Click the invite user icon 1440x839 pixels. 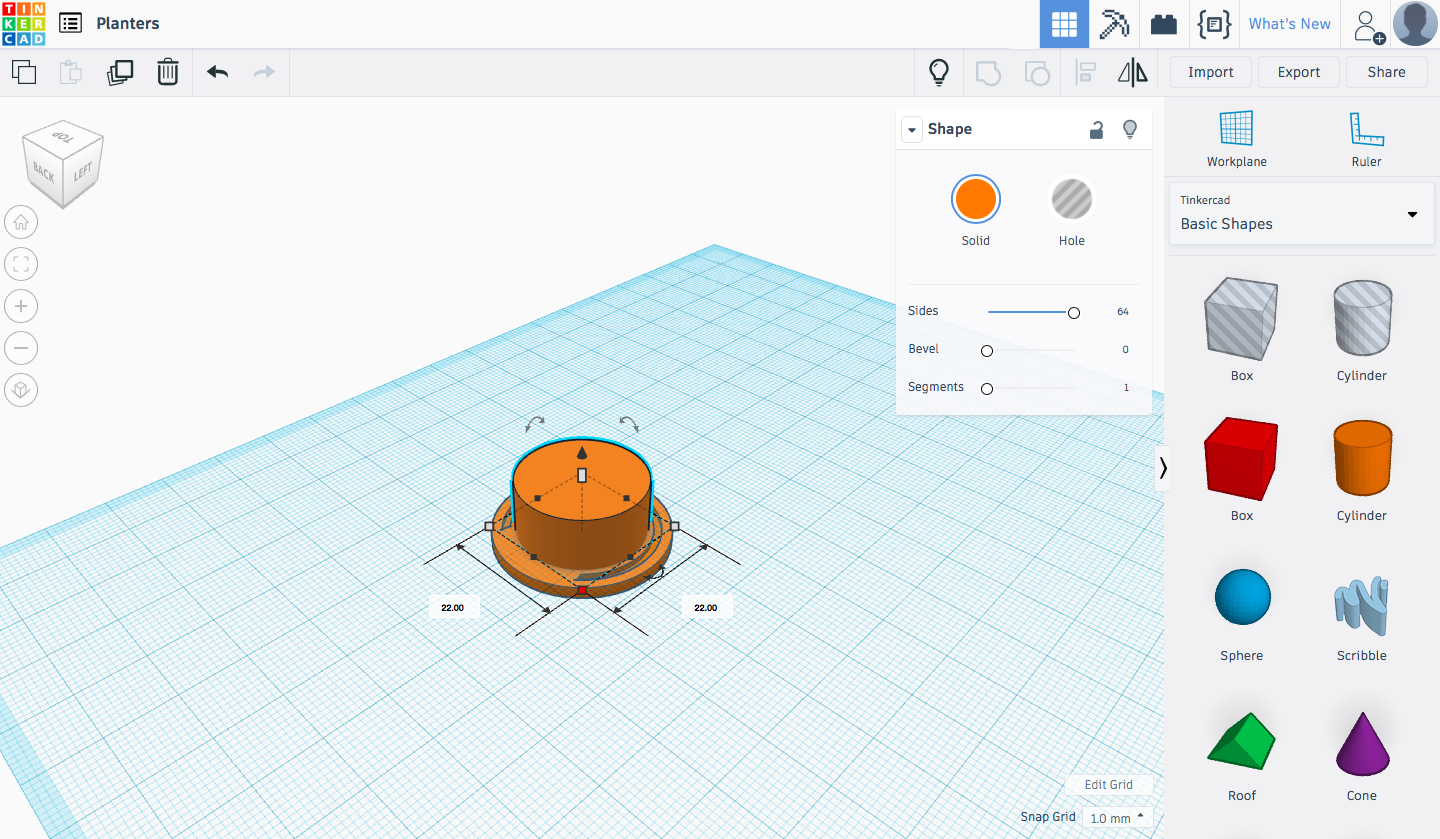[1368, 26]
